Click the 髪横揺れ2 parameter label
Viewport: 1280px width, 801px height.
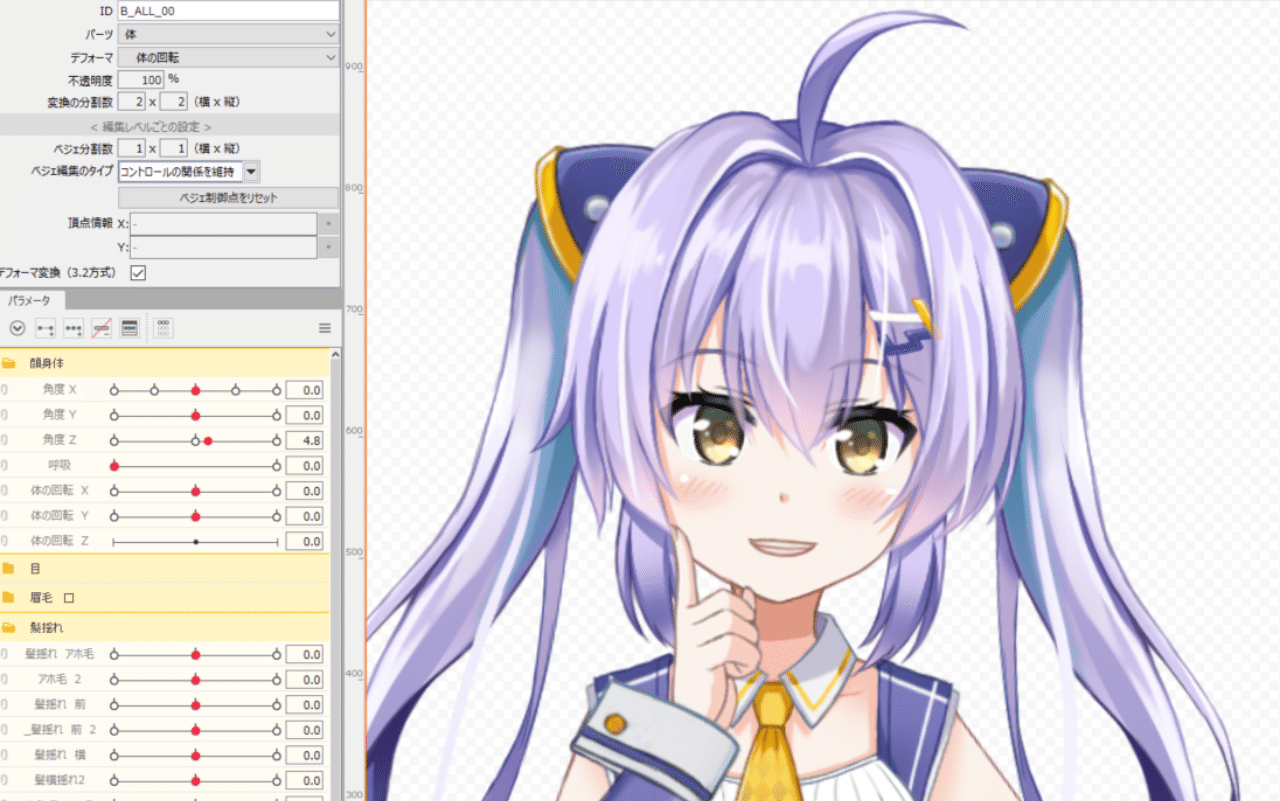(x=58, y=779)
